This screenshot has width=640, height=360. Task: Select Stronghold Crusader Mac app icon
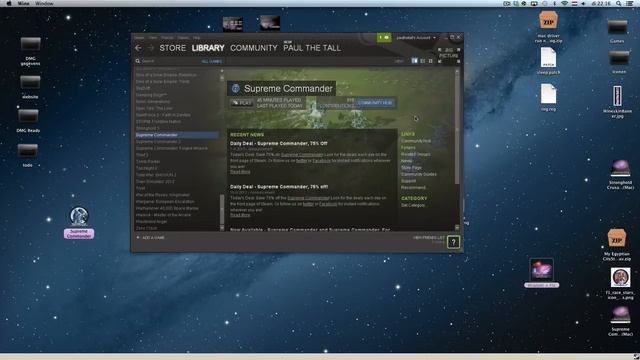click(x=620, y=169)
